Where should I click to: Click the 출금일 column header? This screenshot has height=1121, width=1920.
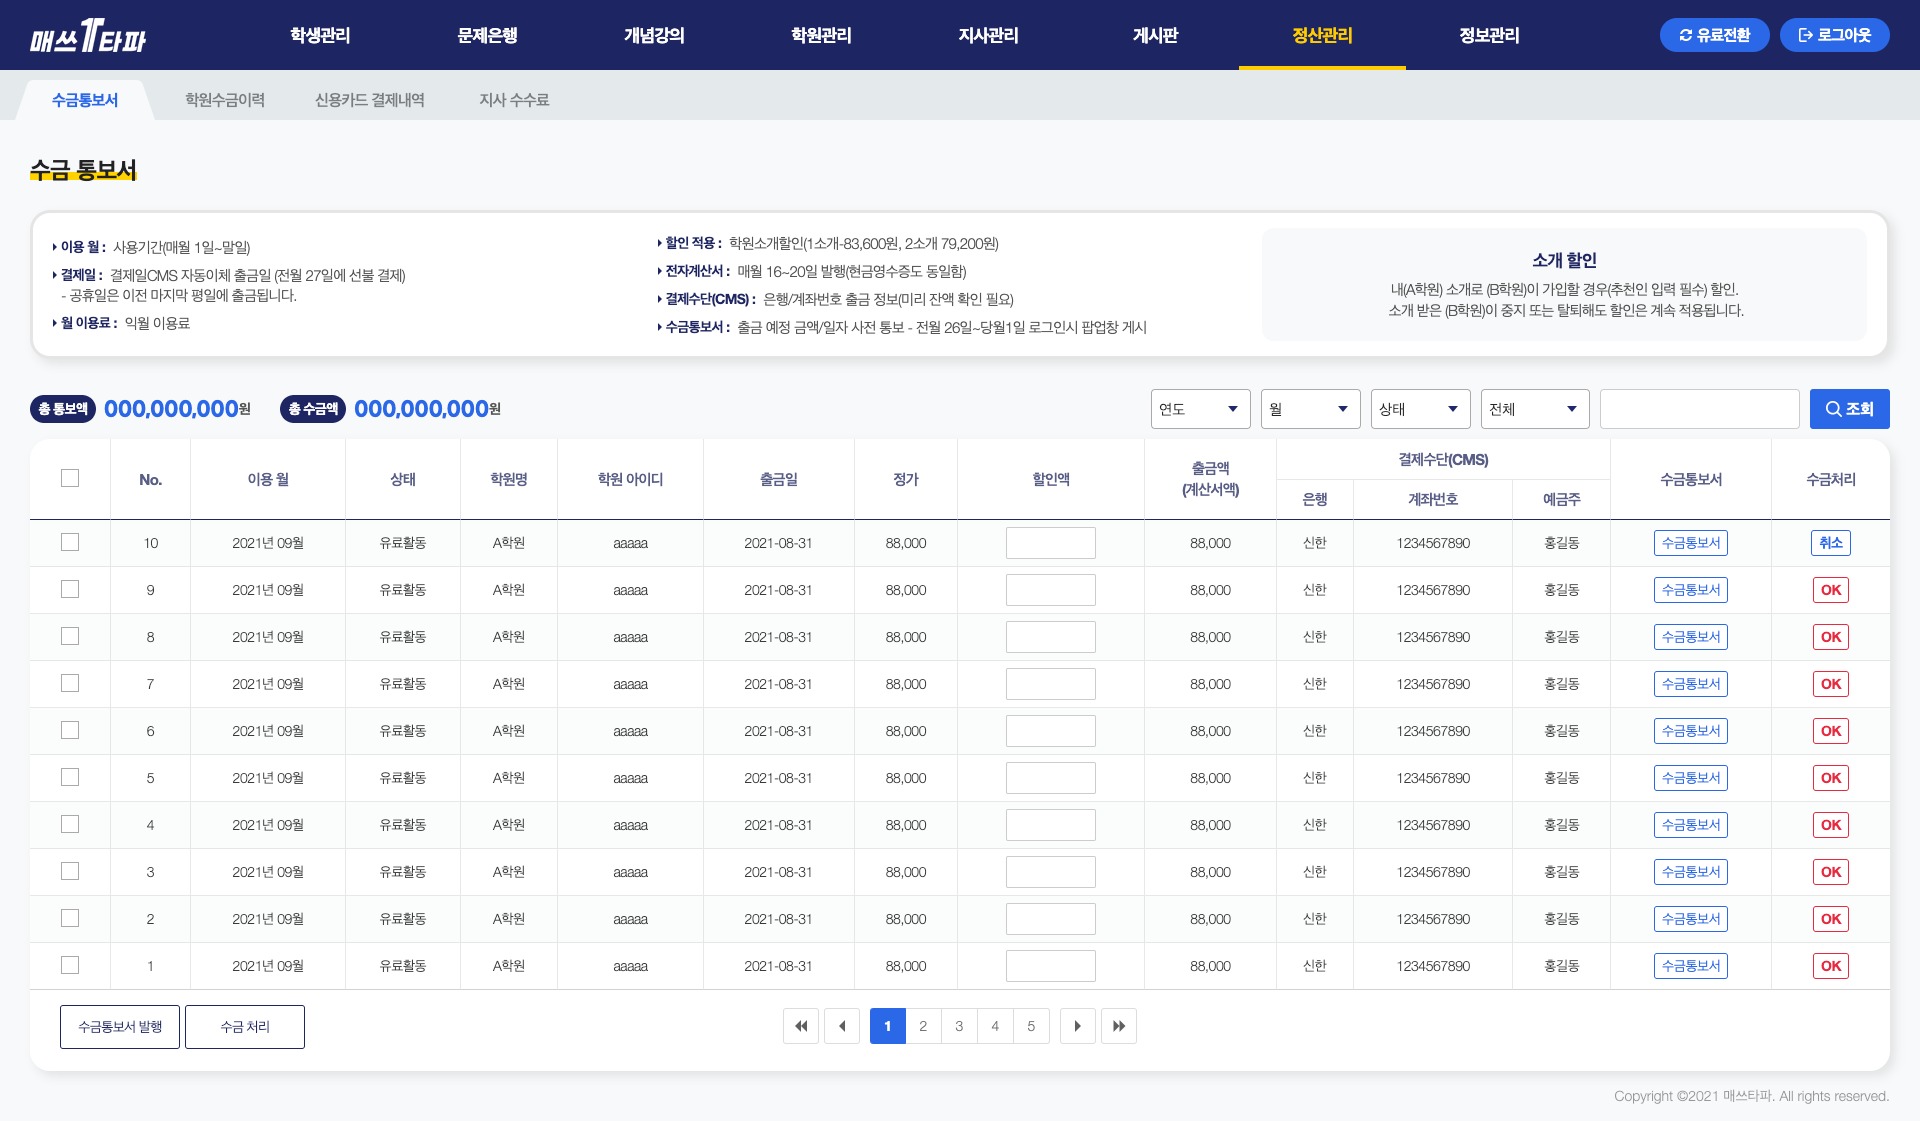coord(779,479)
